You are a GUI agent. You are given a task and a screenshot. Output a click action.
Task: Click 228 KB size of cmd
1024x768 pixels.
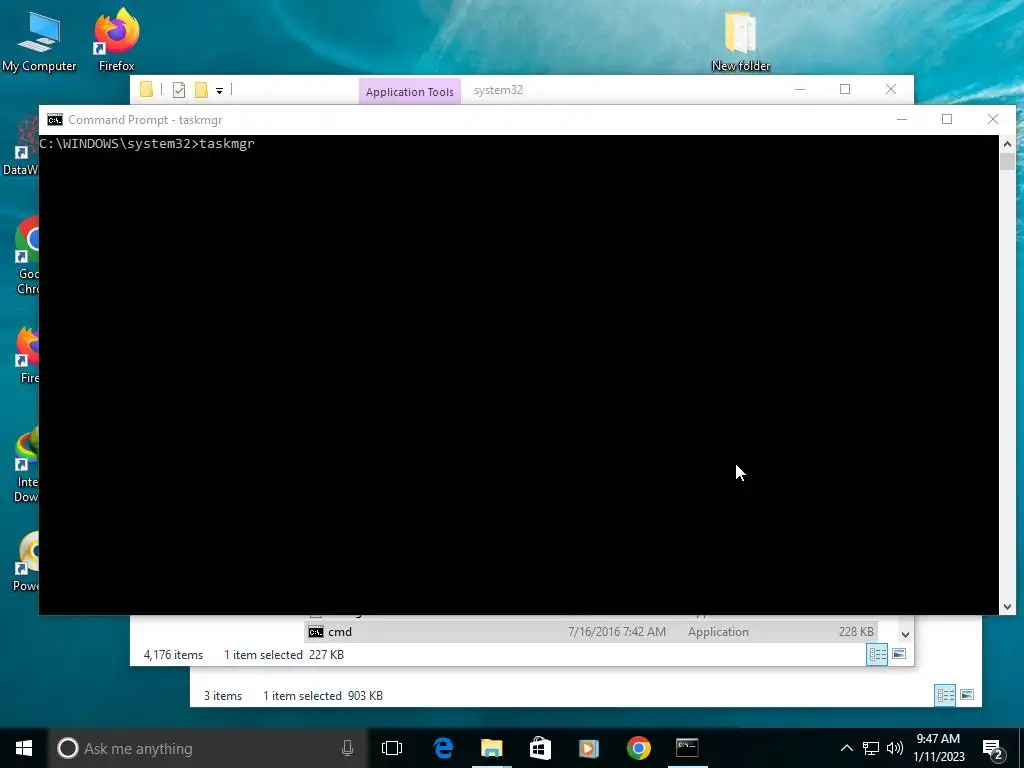coord(856,632)
